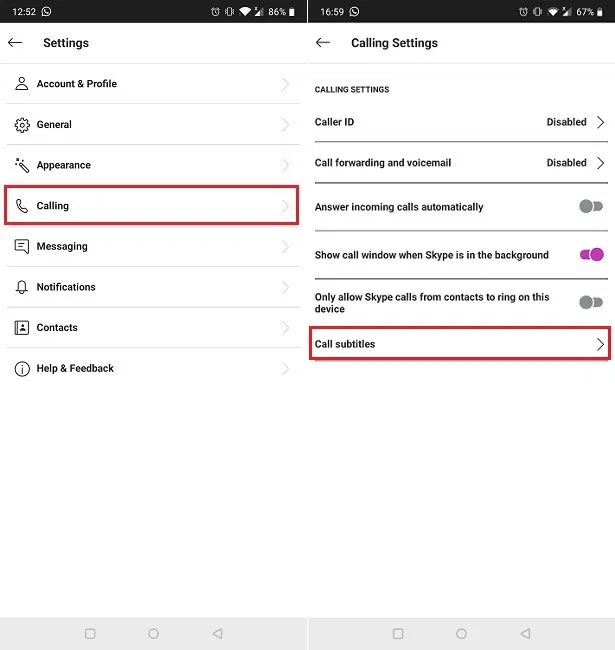This screenshot has width=615, height=650.
Task: Click the Help & Feedback info icon
Action: [22, 369]
